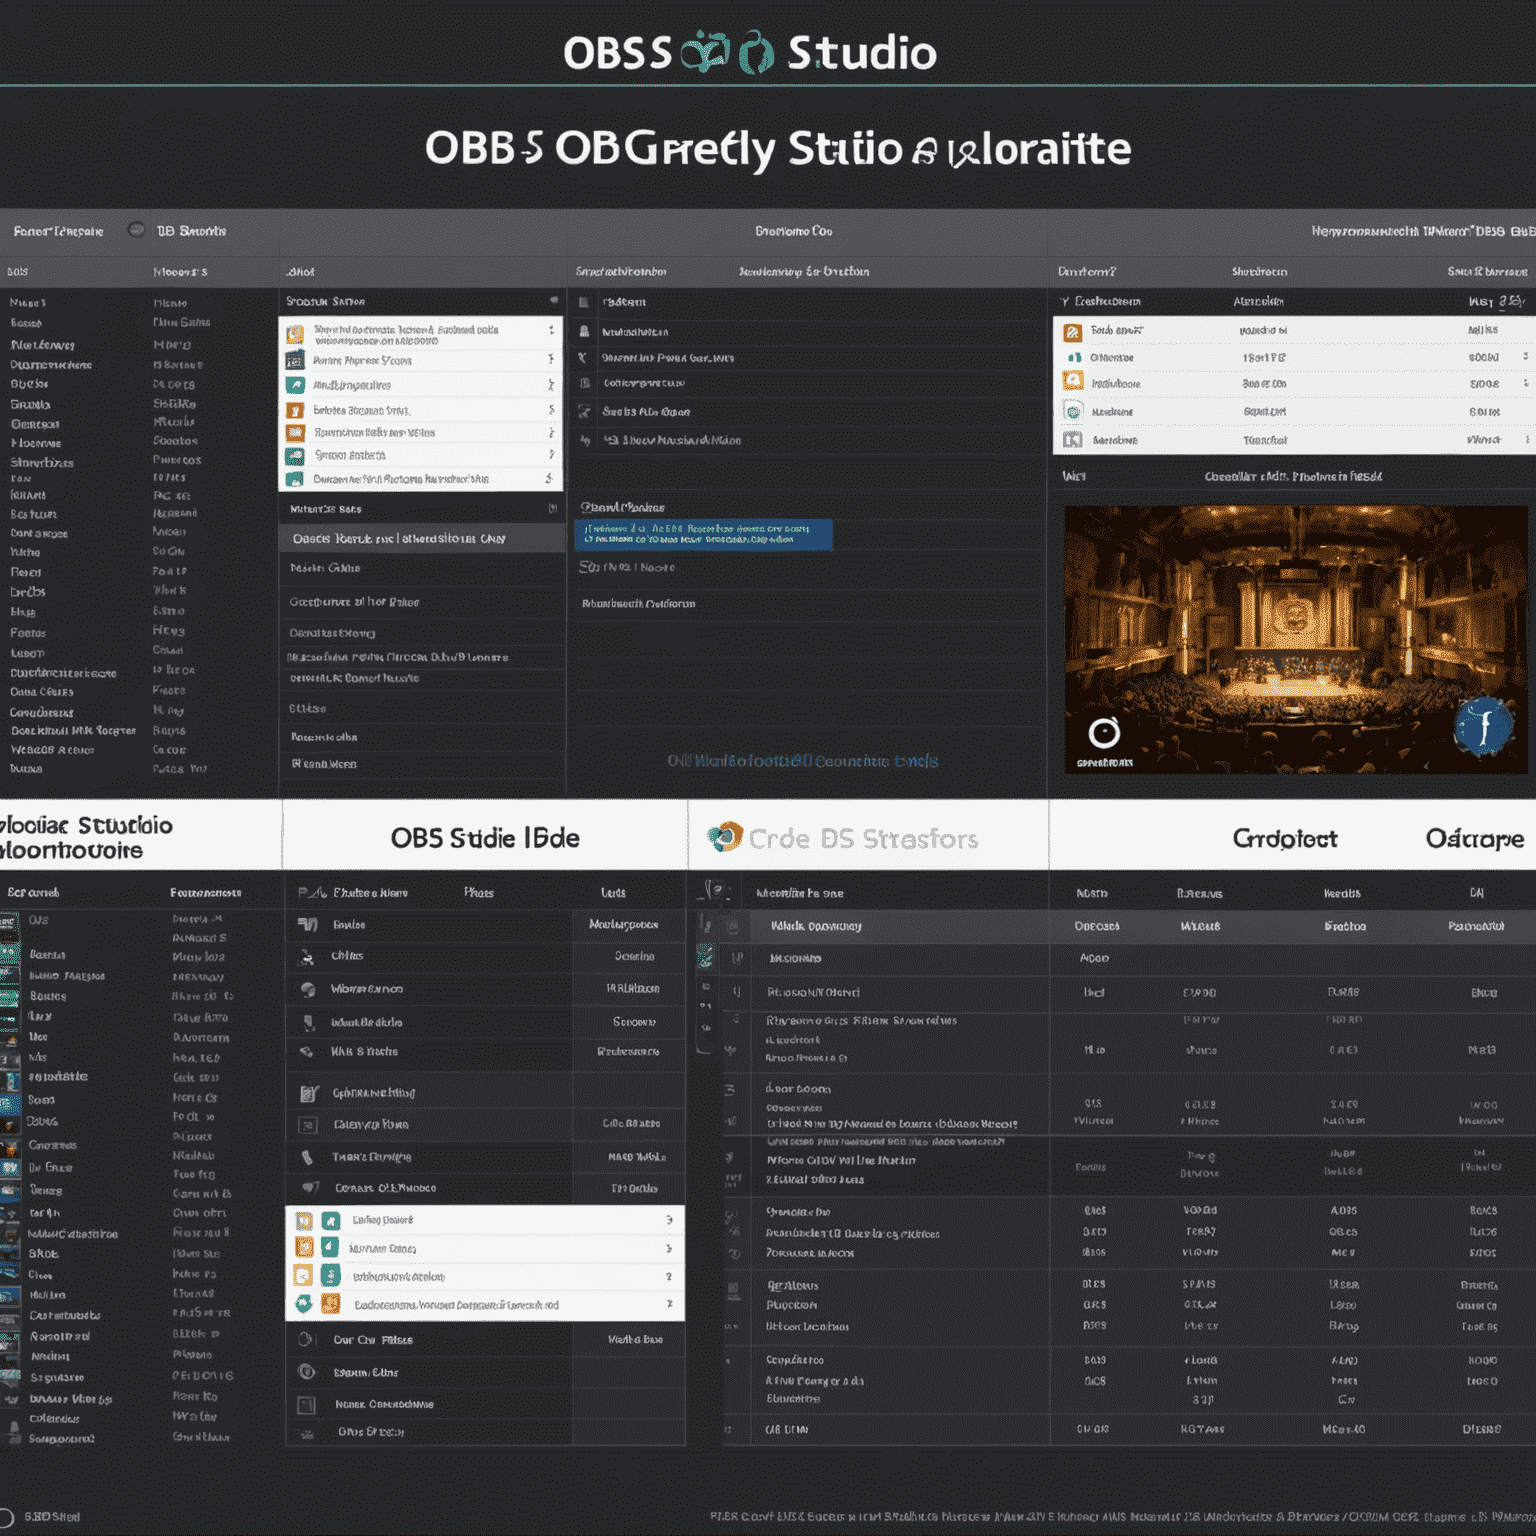Image resolution: width=1536 pixels, height=1536 pixels.
Task: Collapse the 'Spooun Snitors' panel header indicator
Action: (x=554, y=301)
